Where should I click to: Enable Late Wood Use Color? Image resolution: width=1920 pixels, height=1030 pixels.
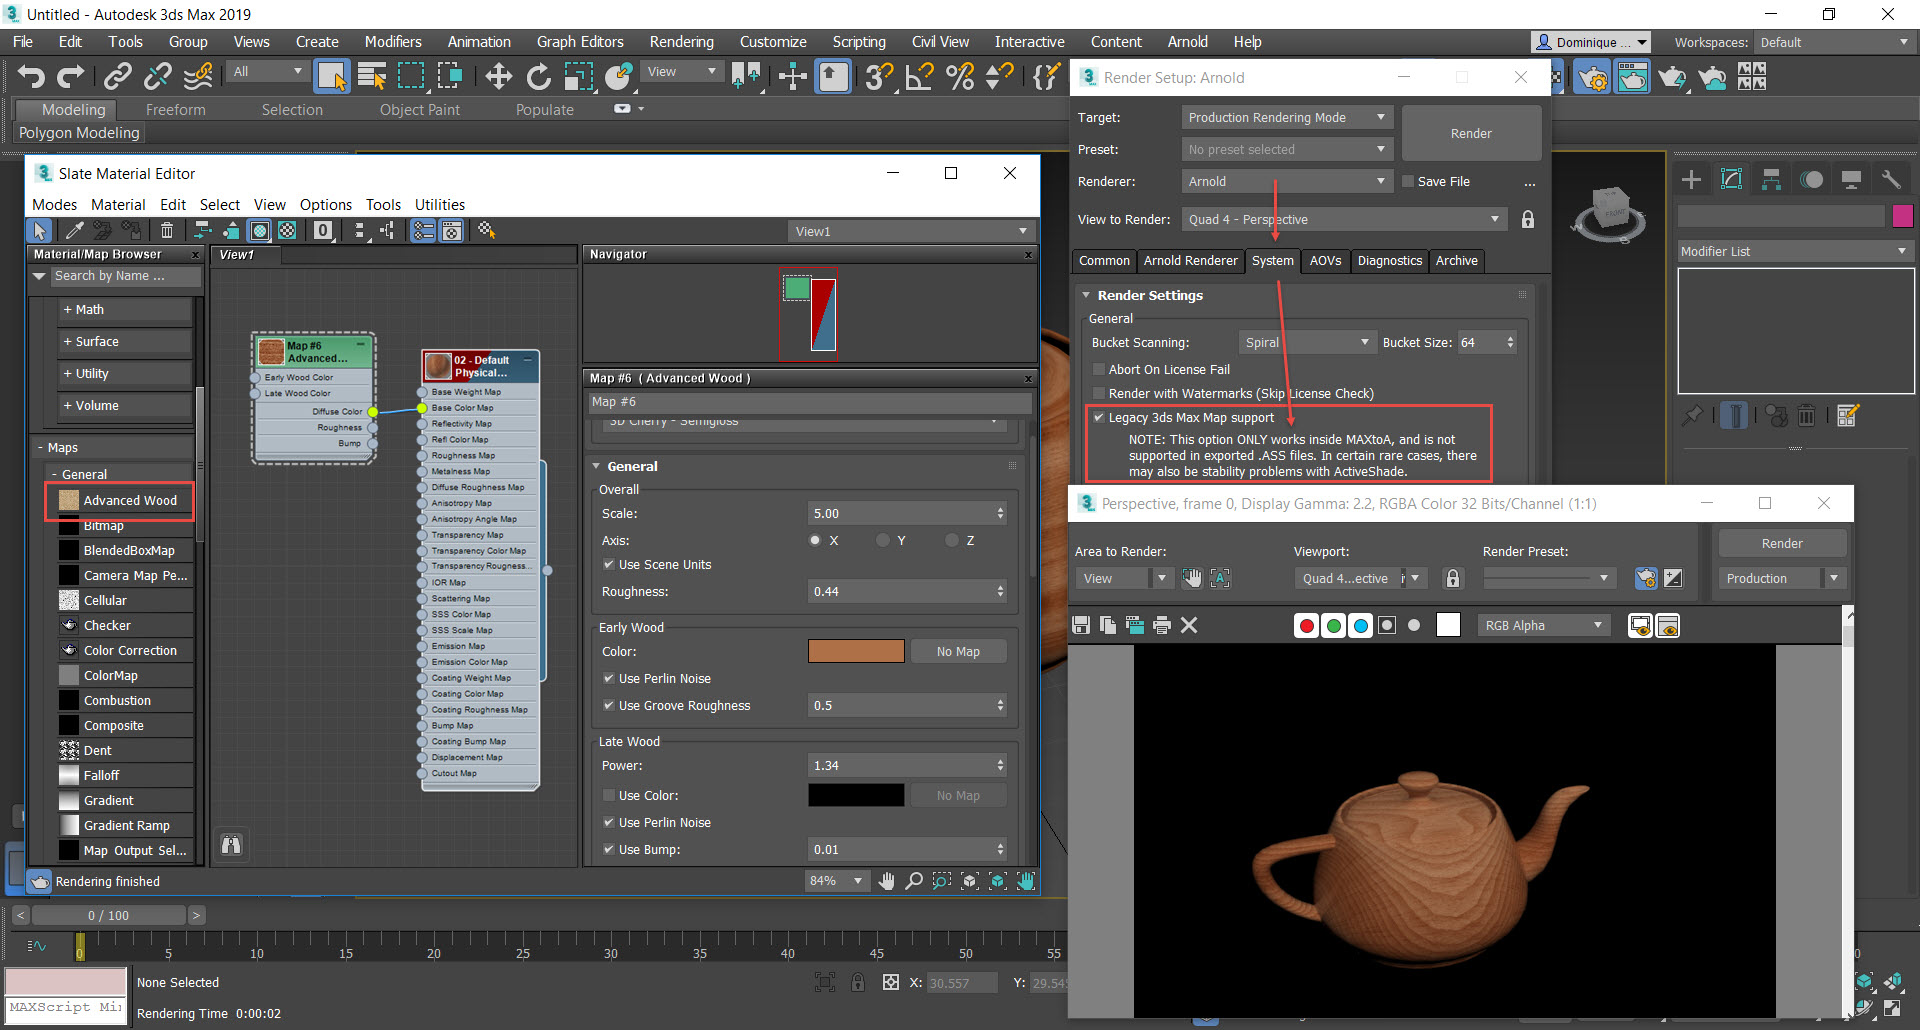point(609,796)
